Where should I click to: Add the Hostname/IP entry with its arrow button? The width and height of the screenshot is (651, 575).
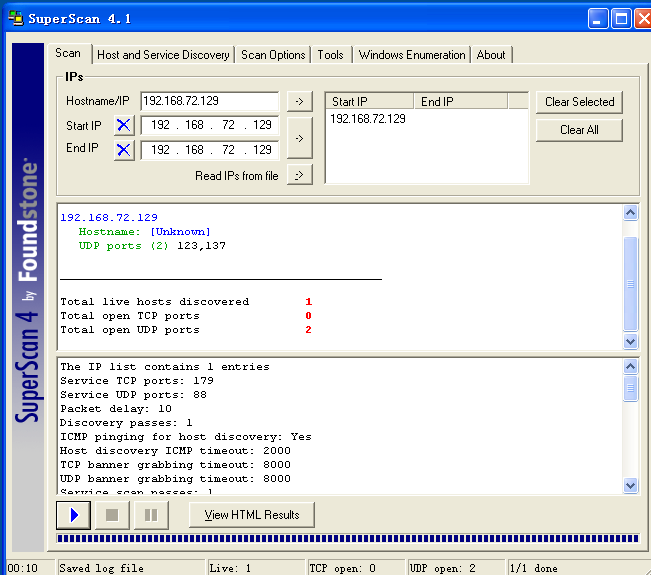point(300,102)
